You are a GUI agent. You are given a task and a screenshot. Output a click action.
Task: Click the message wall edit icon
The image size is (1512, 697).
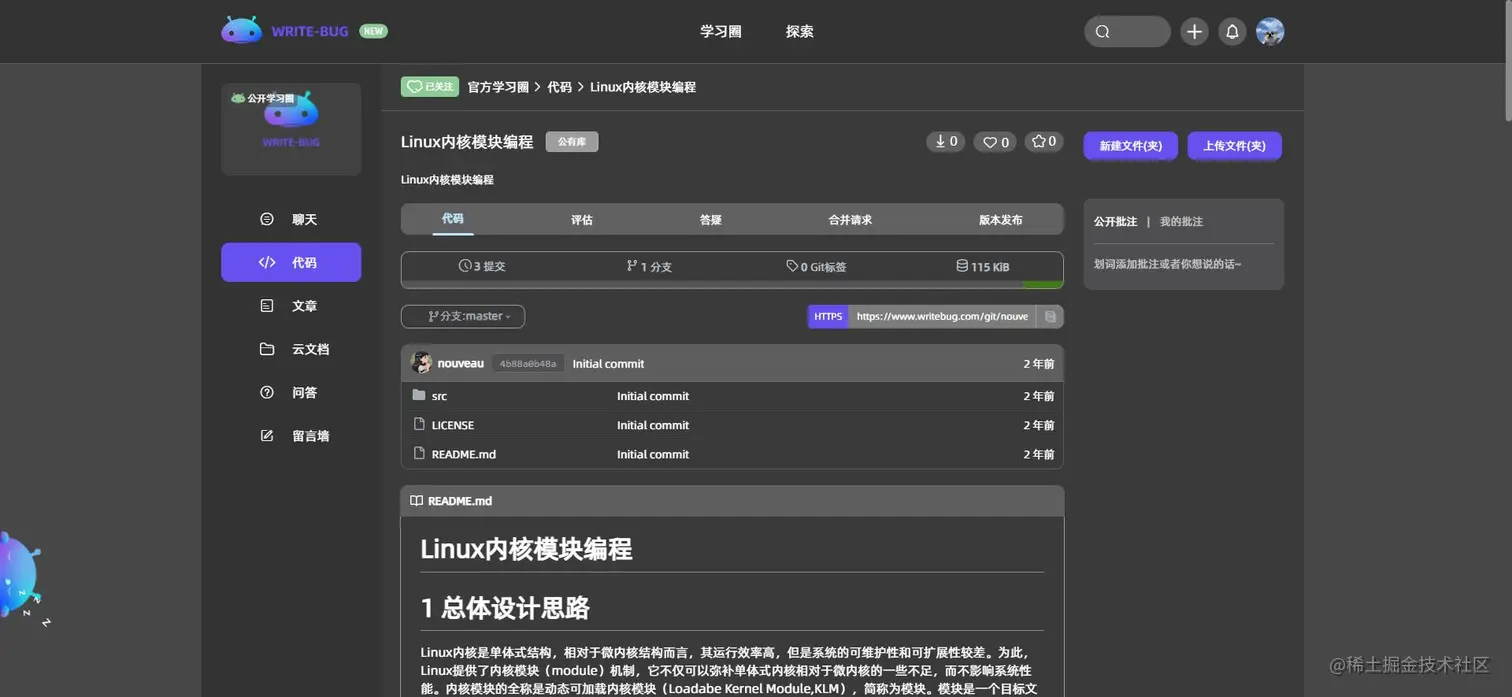tap(267, 436)
